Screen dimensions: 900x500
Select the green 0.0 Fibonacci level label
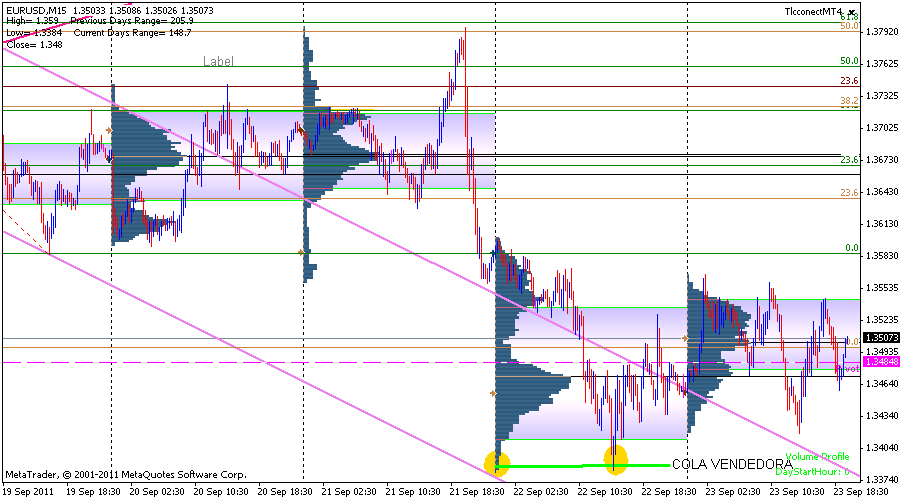click(x=852, y=248)
